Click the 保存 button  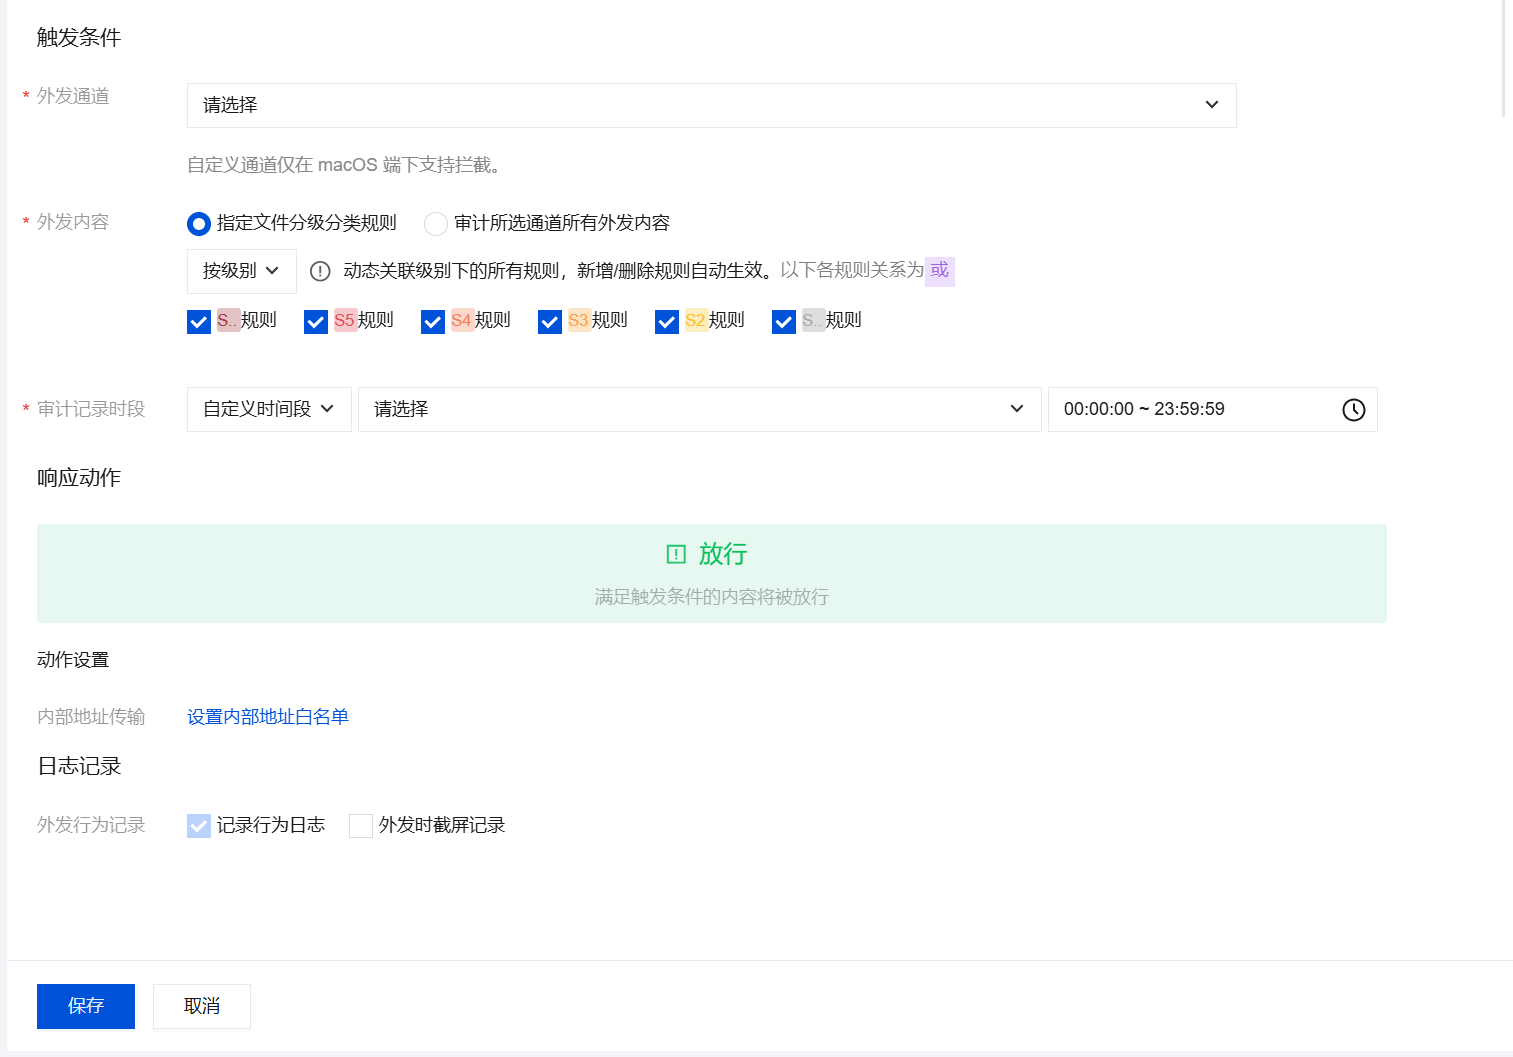coord(86,1006)
